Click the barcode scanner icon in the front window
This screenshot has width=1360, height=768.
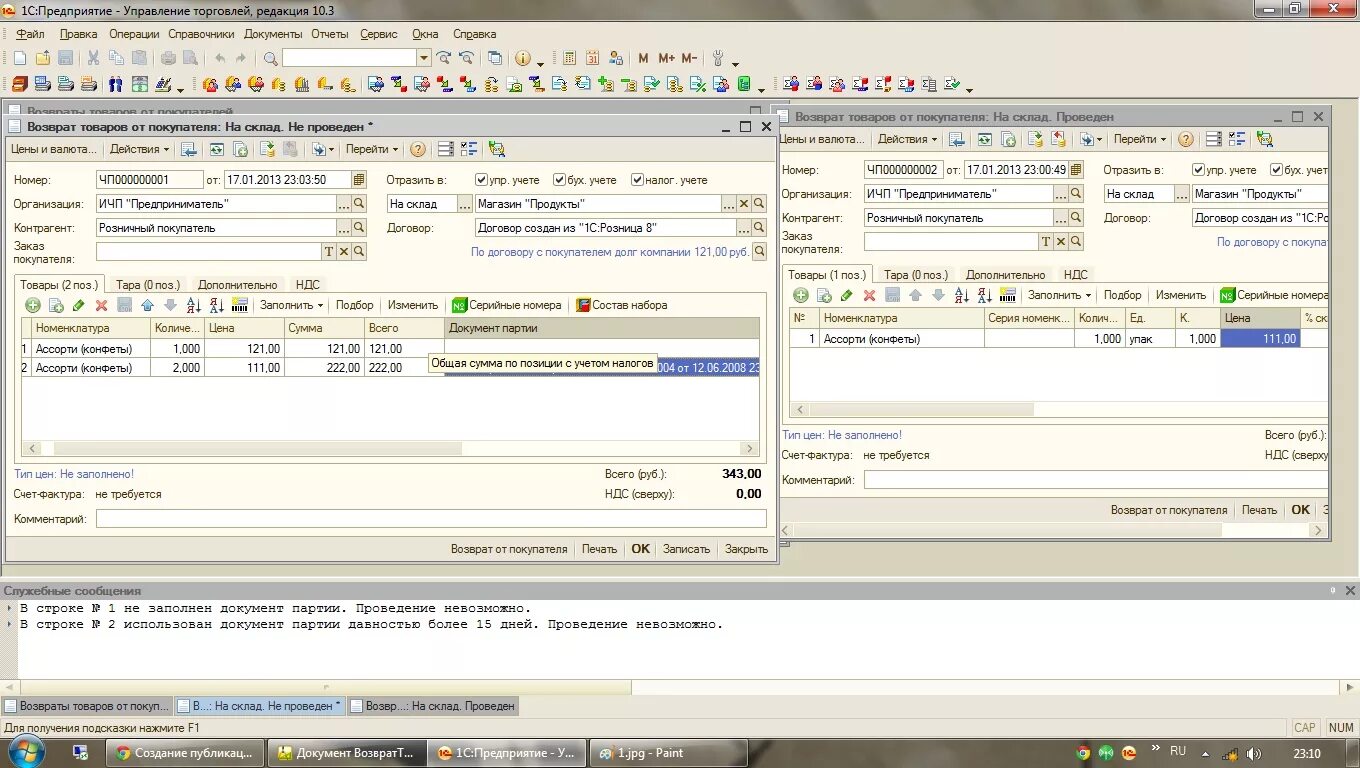click(239, 305)
